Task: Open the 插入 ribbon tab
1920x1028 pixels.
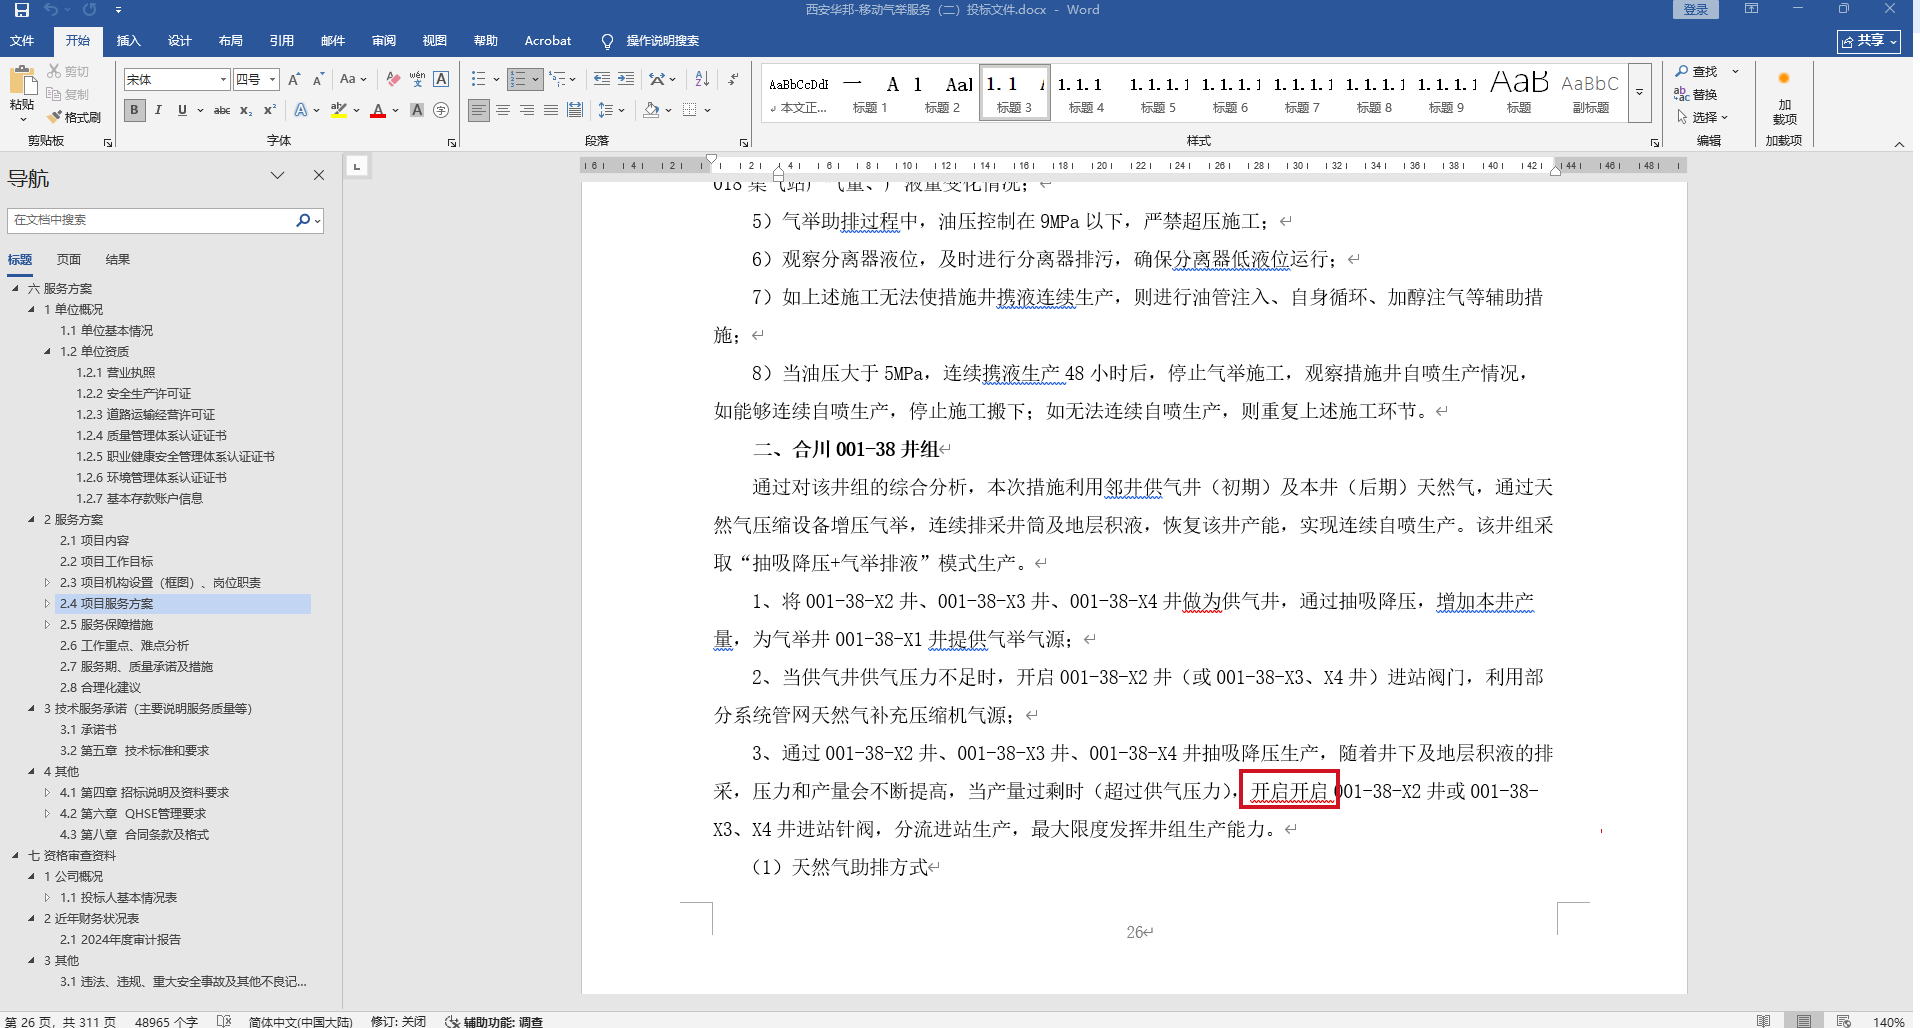Action: 128,41
